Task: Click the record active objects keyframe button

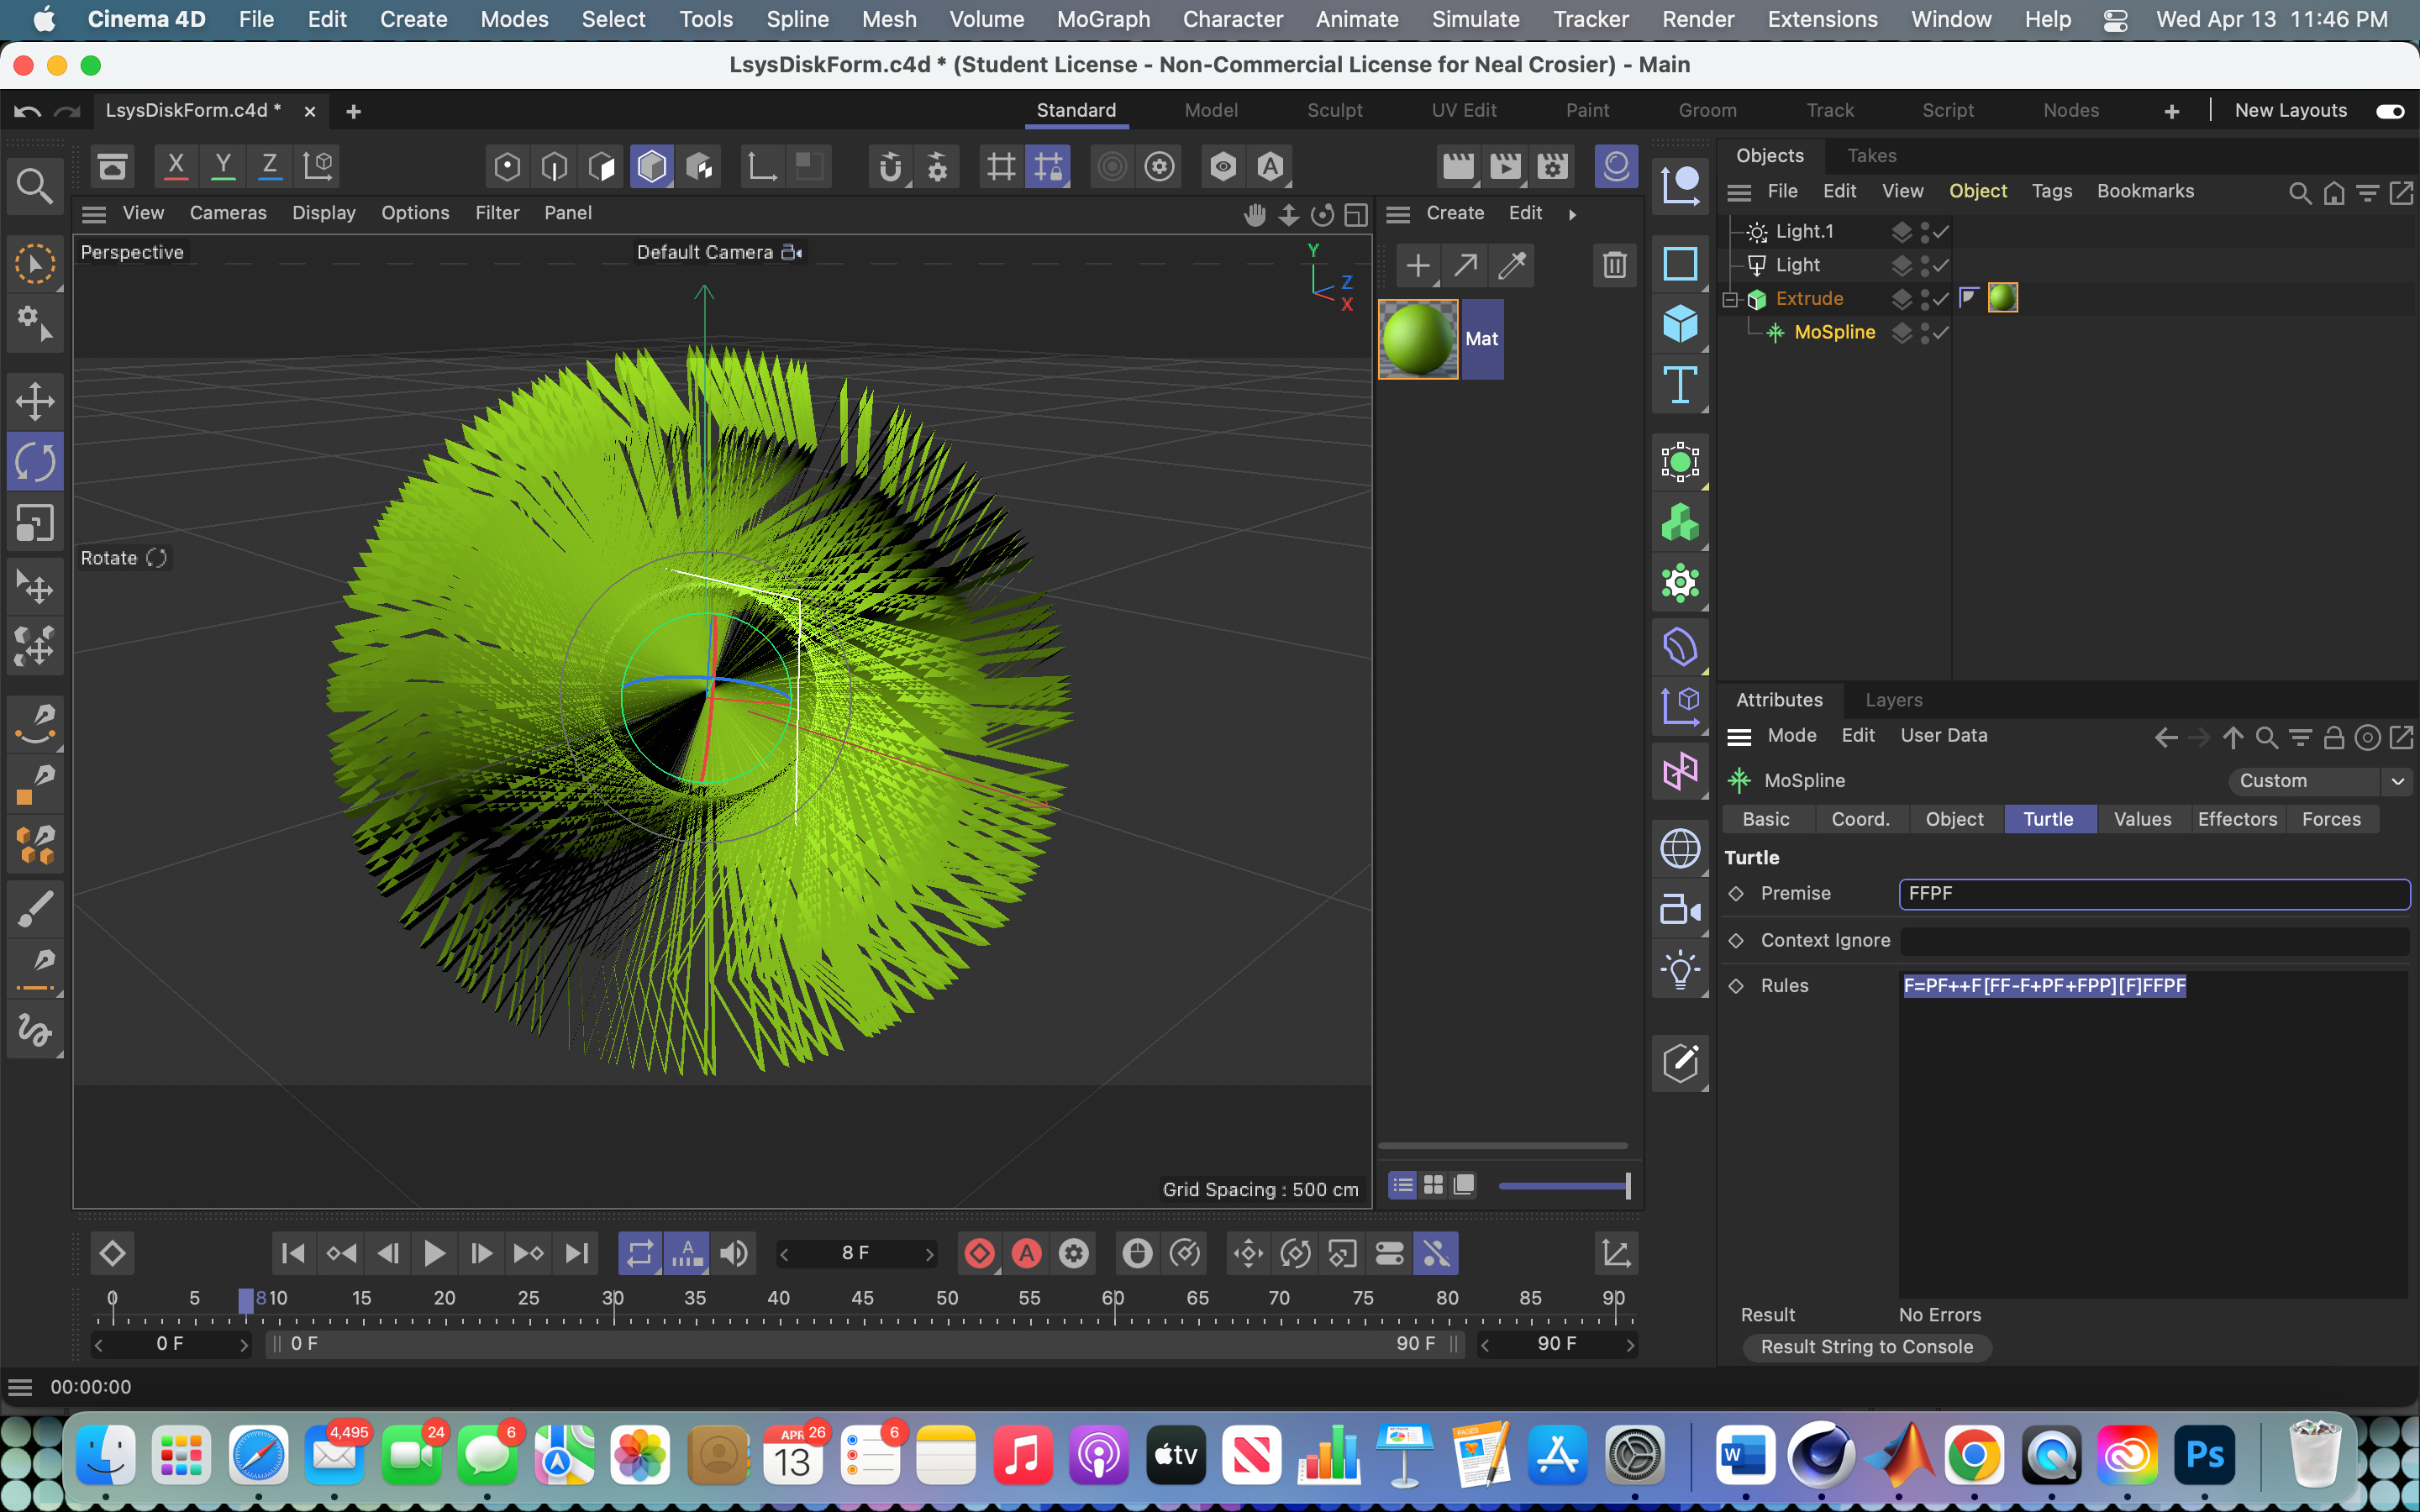Action: click(x=979, y=1253)
